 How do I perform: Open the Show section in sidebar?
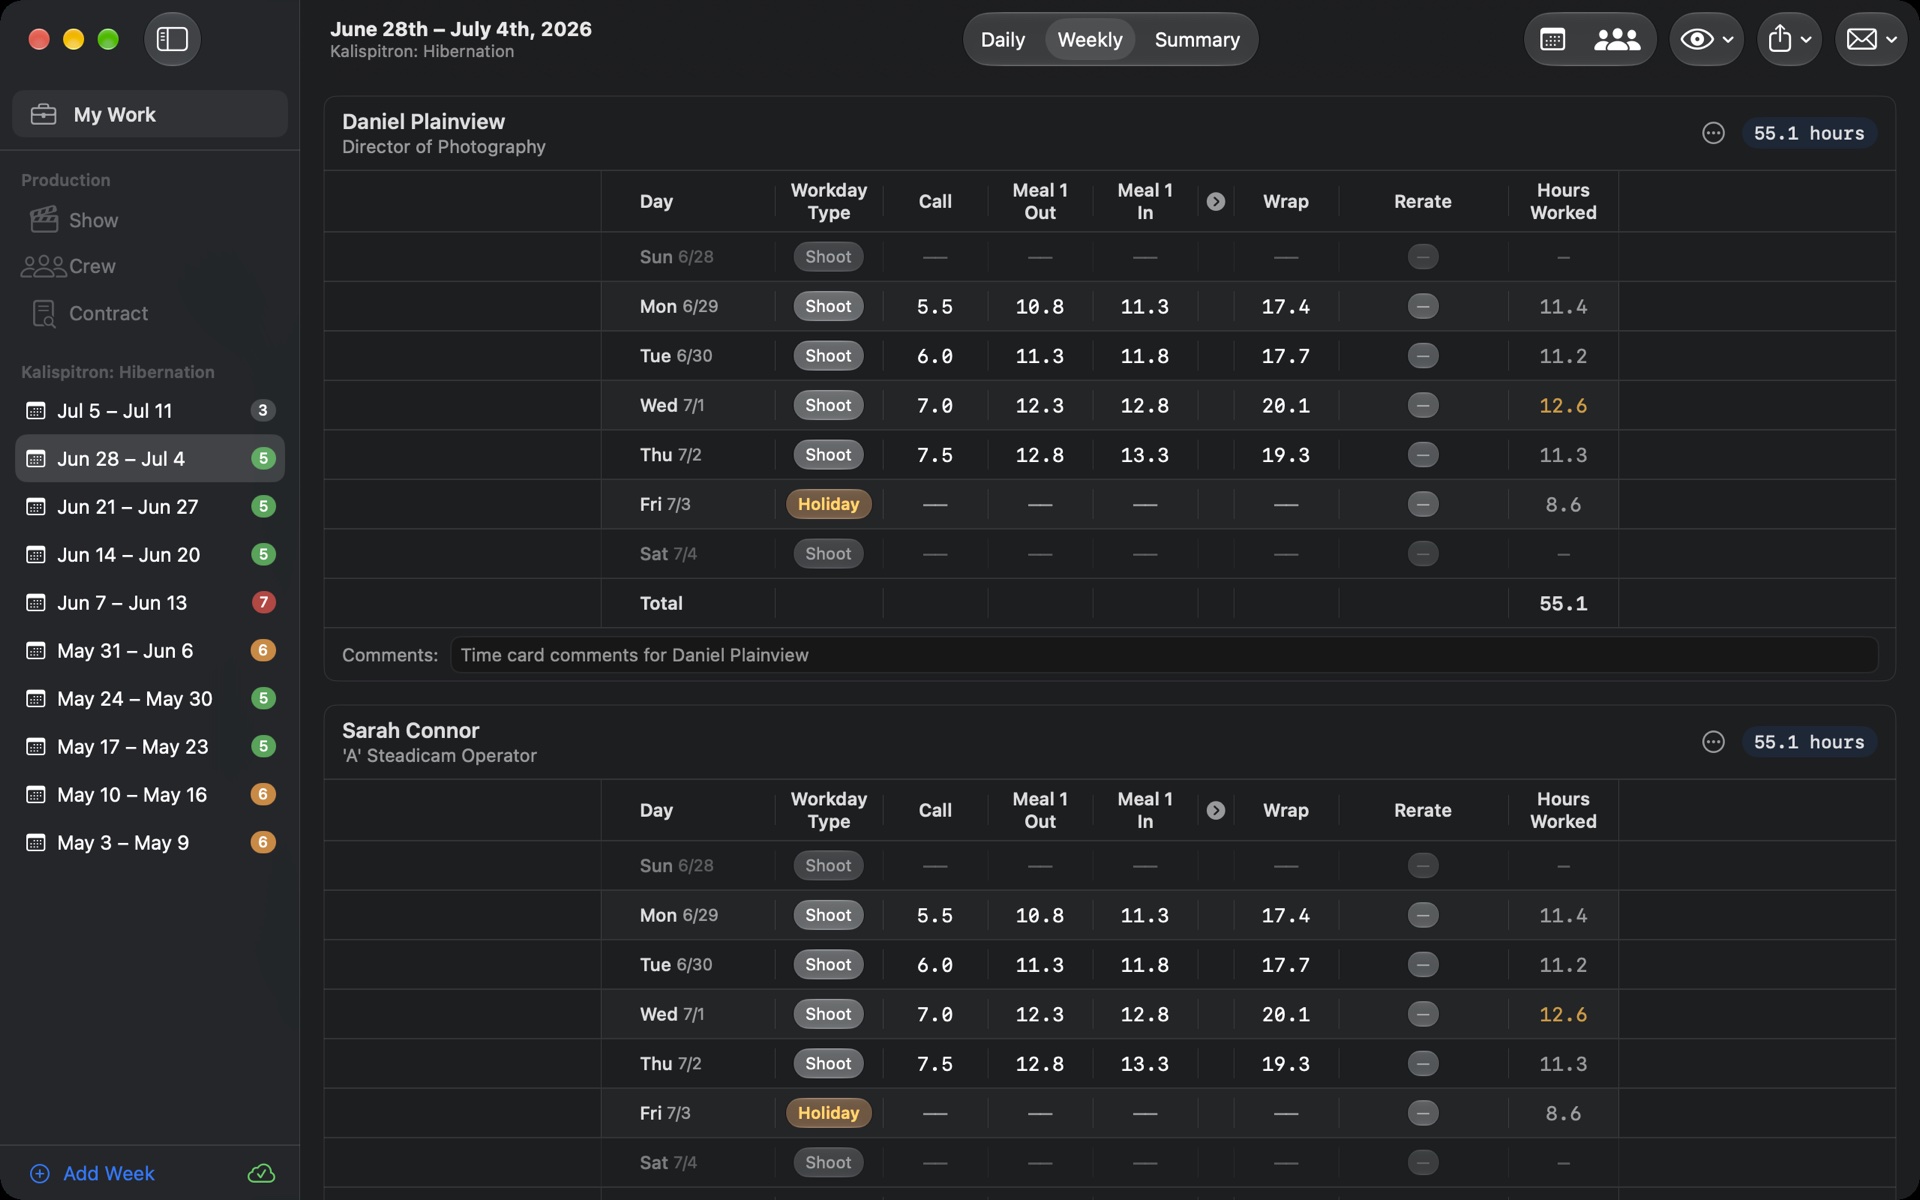click(93, 220)
